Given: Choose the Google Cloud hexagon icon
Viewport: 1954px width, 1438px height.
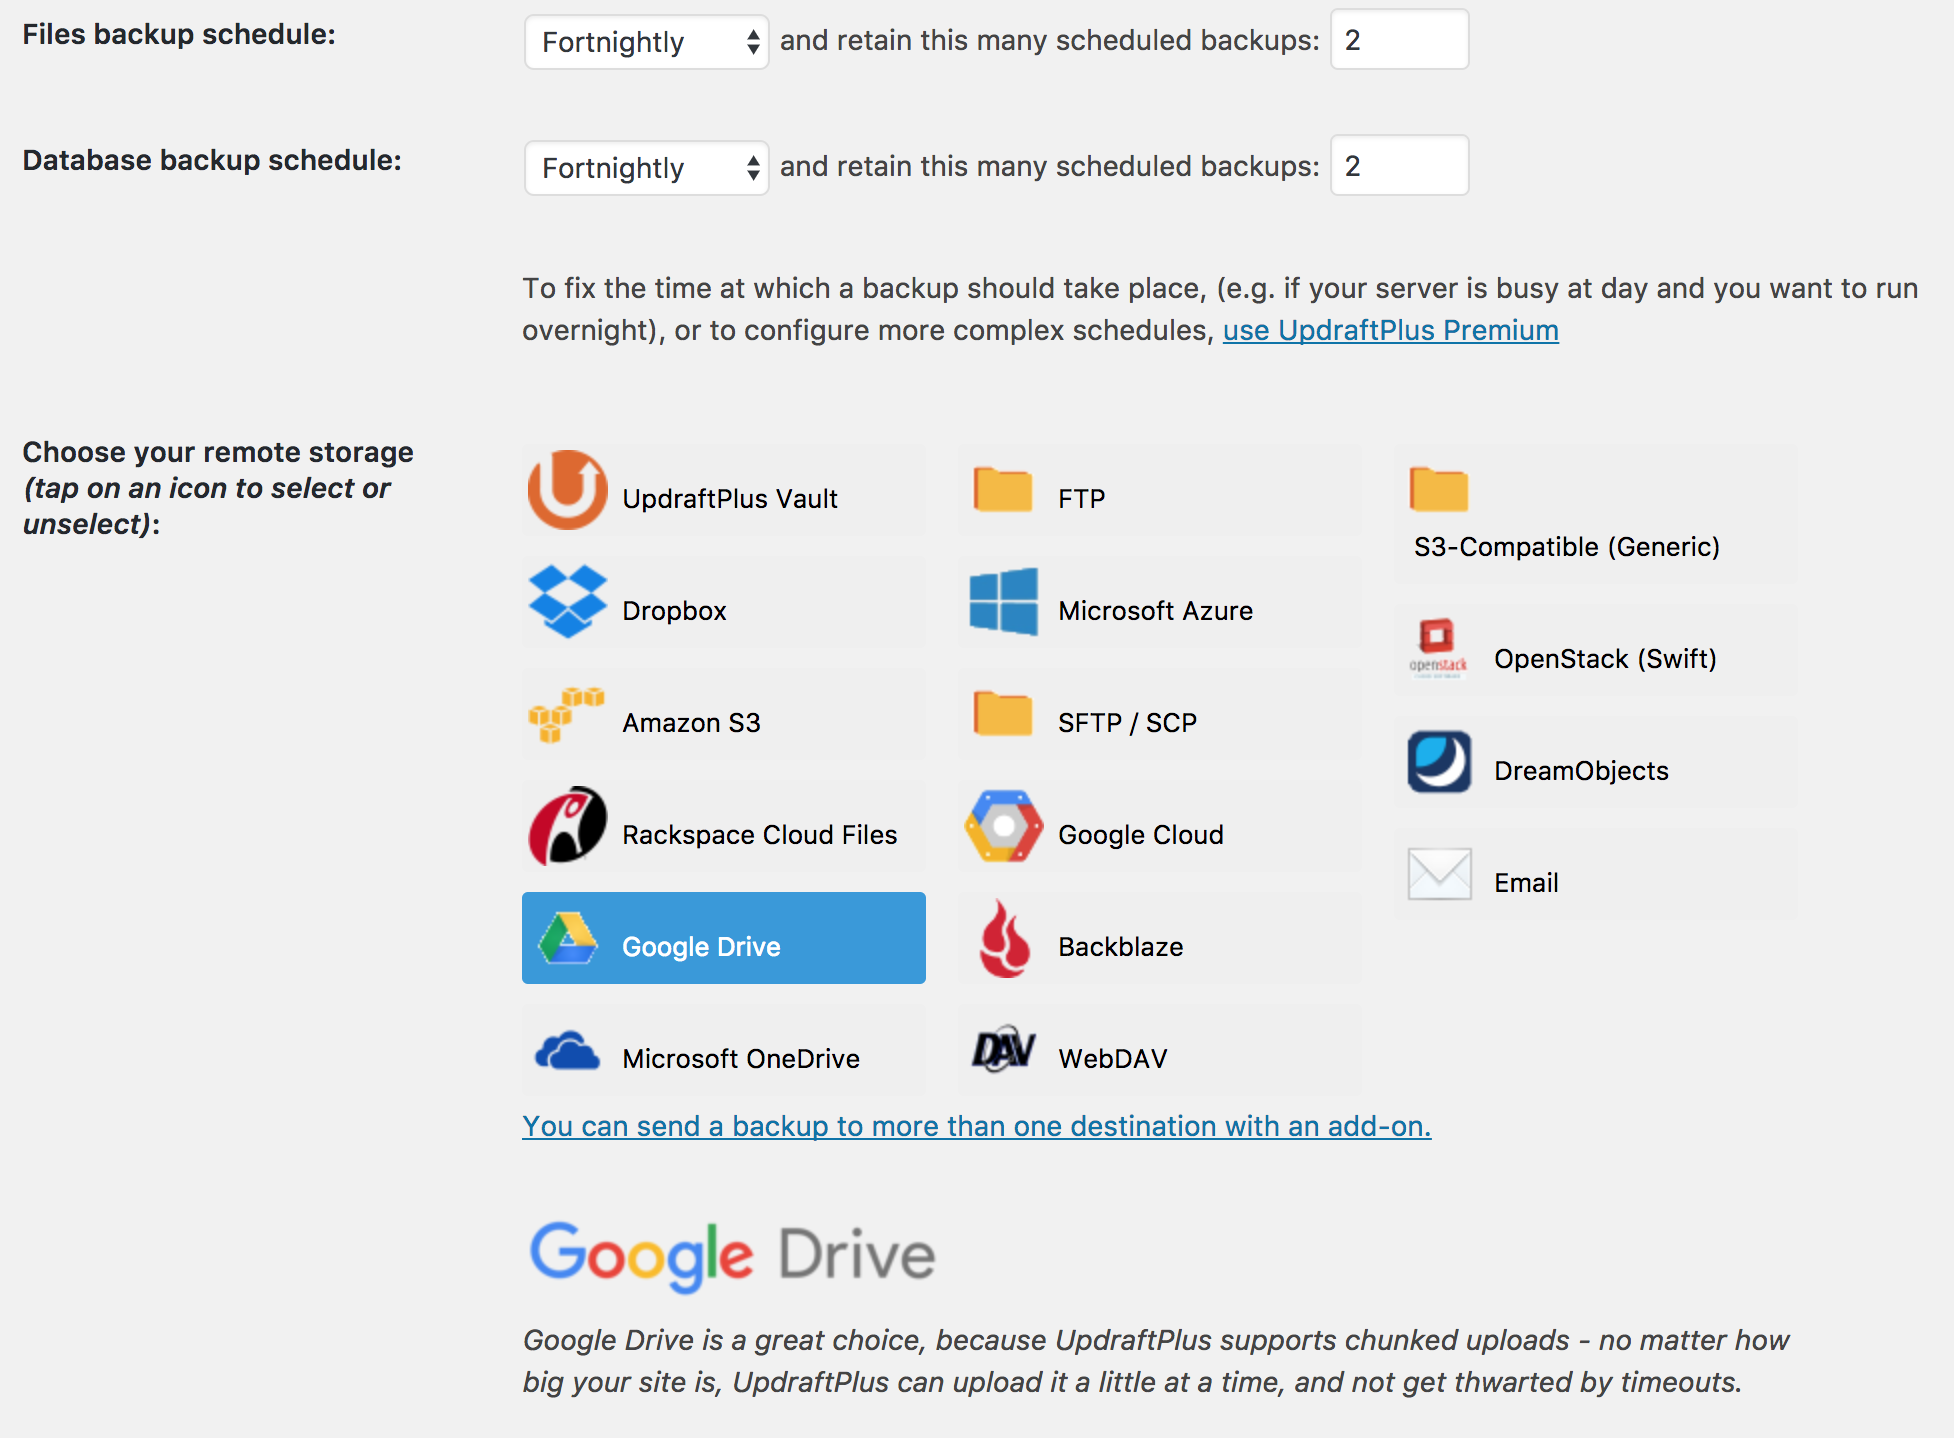Looking at the screenshot, I should point(1003,826).
